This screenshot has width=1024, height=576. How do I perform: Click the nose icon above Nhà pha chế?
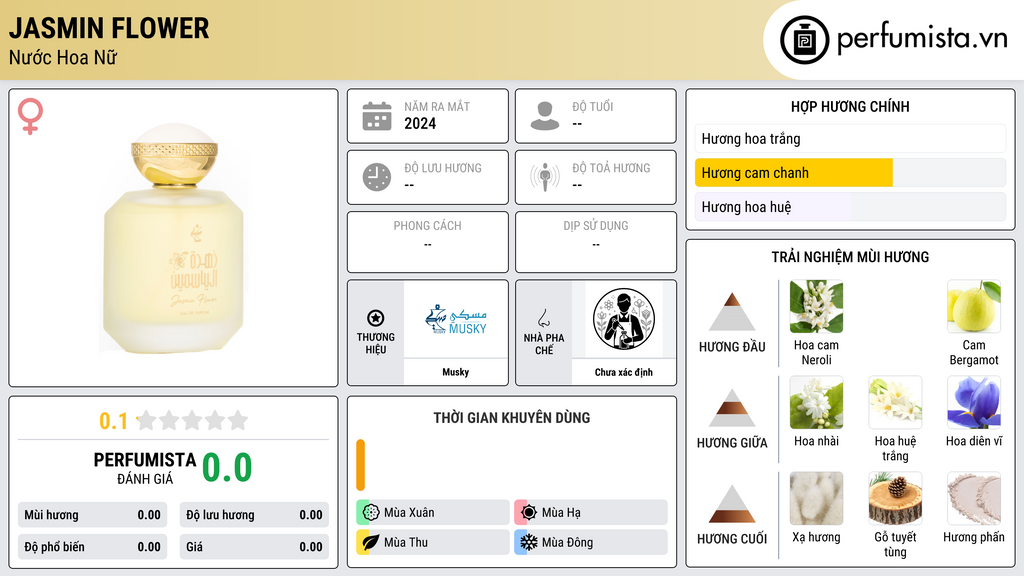click(x=543, y=318)
